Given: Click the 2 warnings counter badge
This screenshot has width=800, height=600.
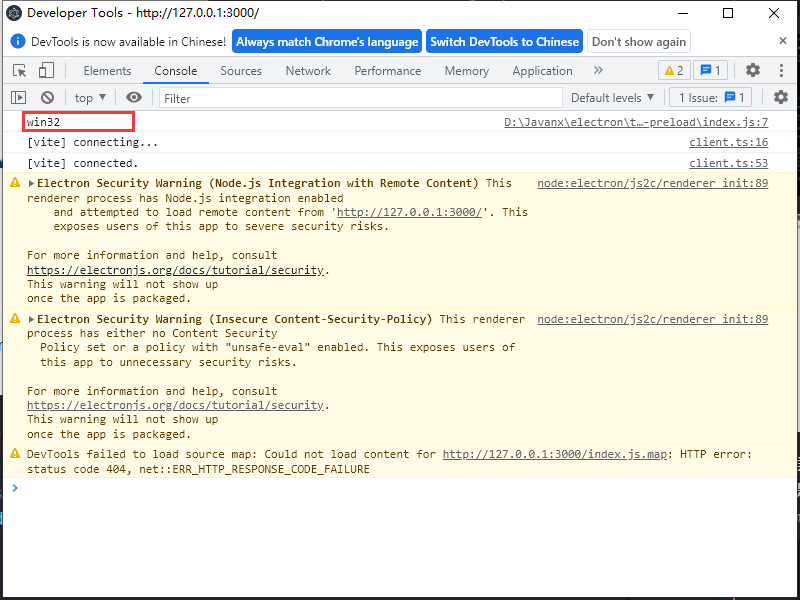Looking at the screenshot, I should [x=674, y=70].
